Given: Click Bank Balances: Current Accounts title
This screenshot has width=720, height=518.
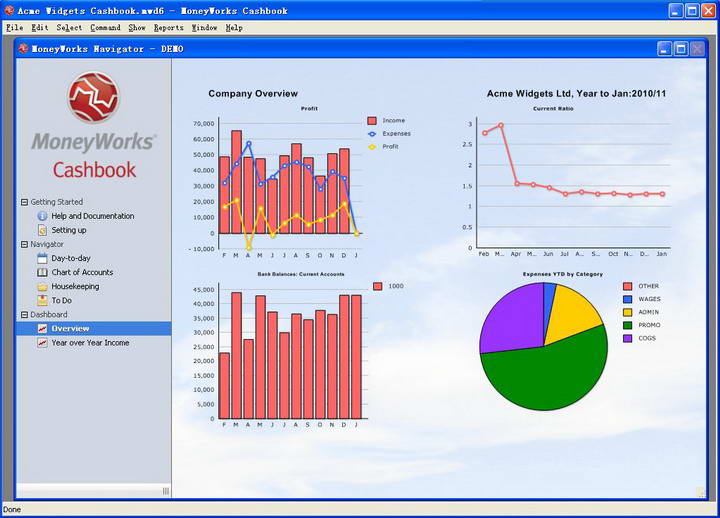Looking at the screenshot, I should (x=301, y=274).
